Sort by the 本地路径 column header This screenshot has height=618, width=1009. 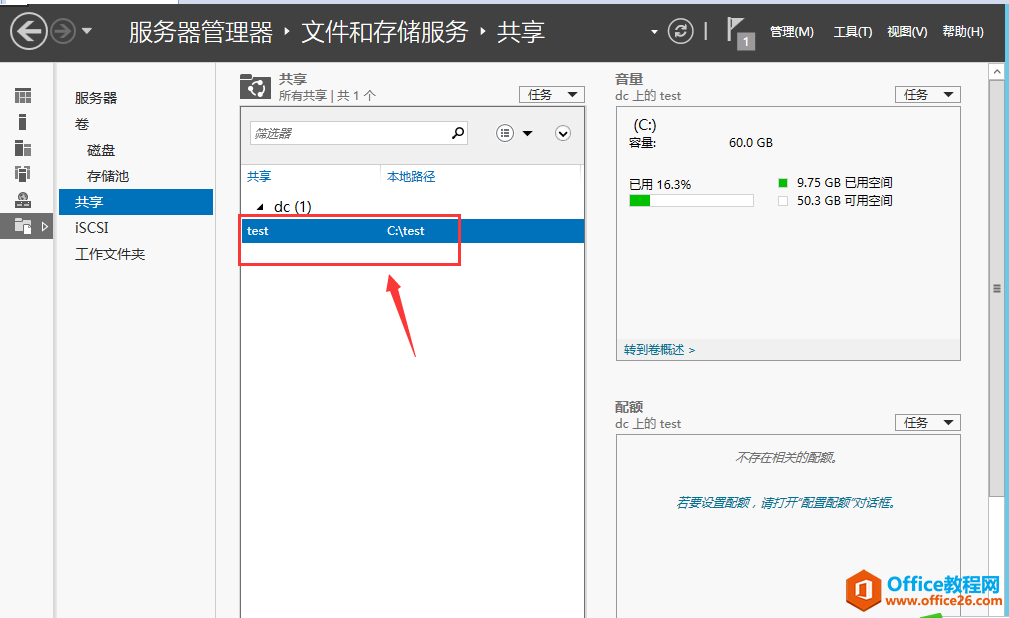[411, 176]
